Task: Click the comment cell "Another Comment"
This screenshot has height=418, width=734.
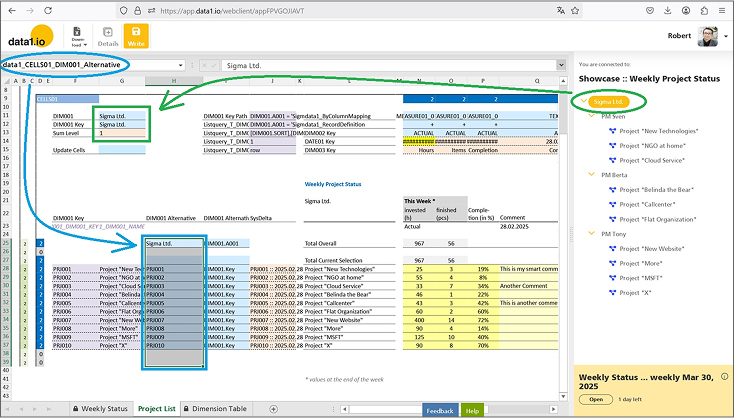Action: point(528,286)
